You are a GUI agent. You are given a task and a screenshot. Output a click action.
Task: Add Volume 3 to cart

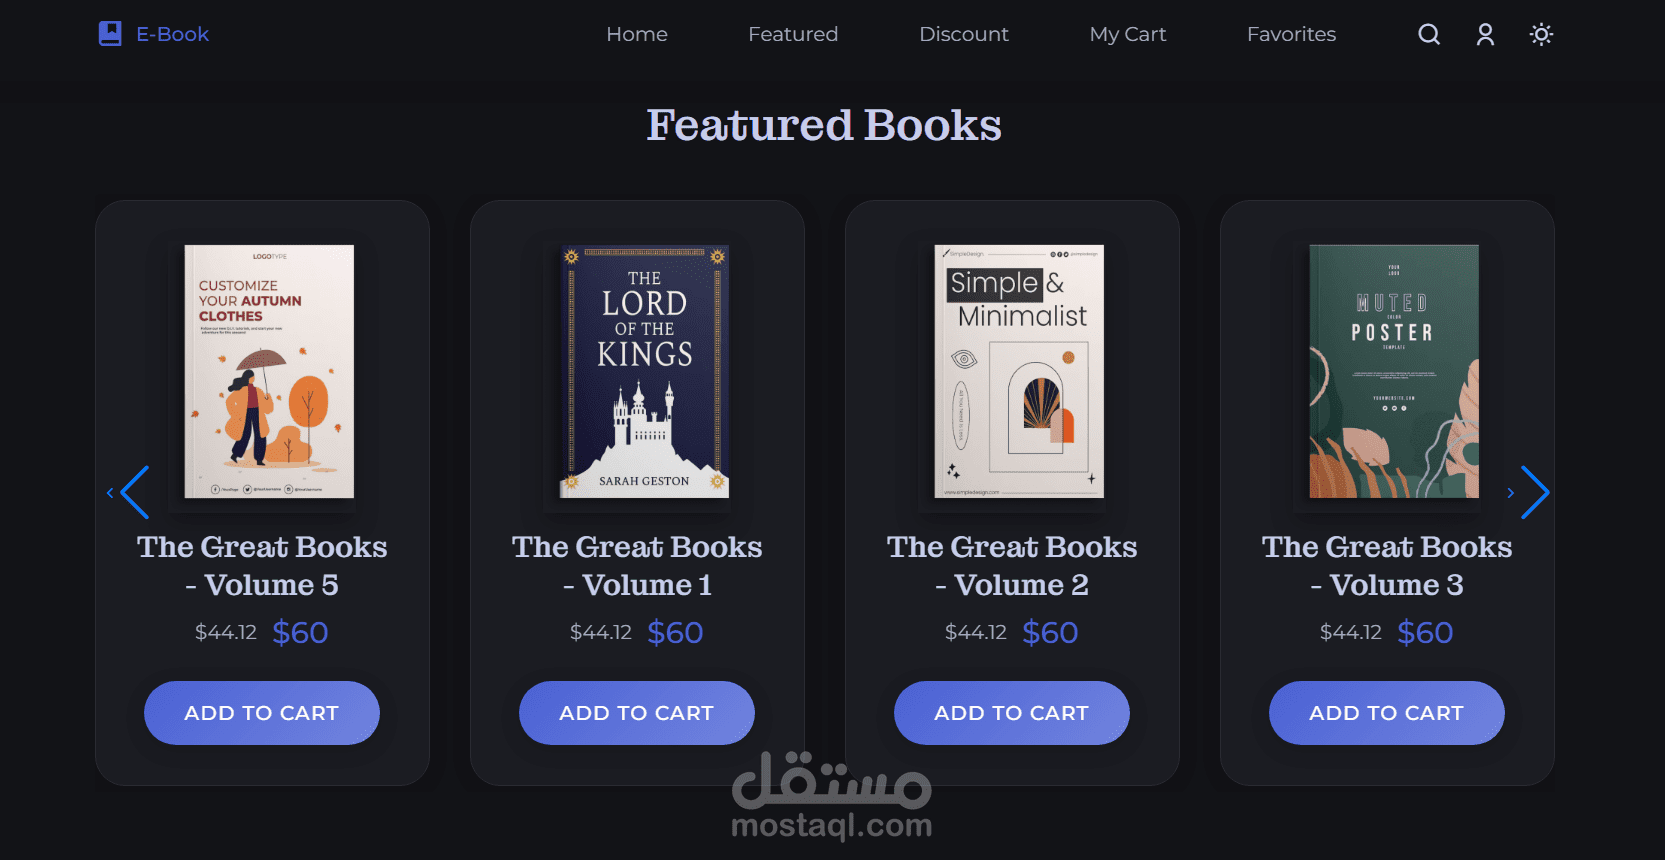1387,713
